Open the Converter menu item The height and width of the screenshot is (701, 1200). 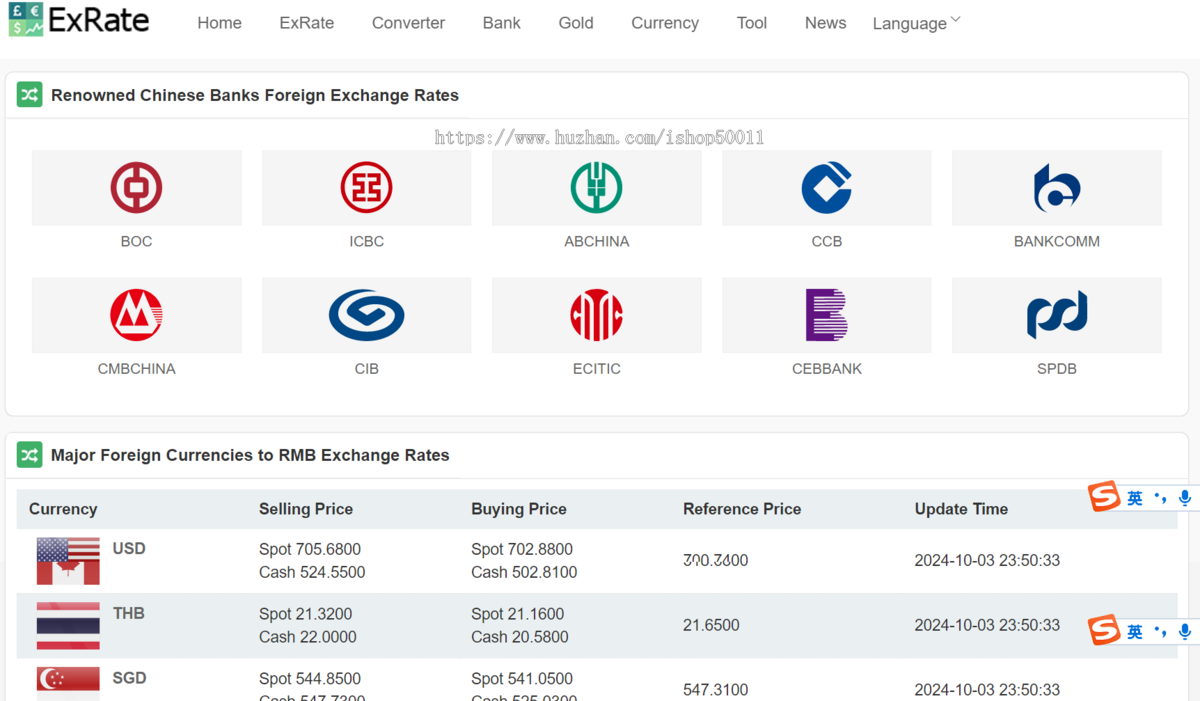[x=408, y=23]
